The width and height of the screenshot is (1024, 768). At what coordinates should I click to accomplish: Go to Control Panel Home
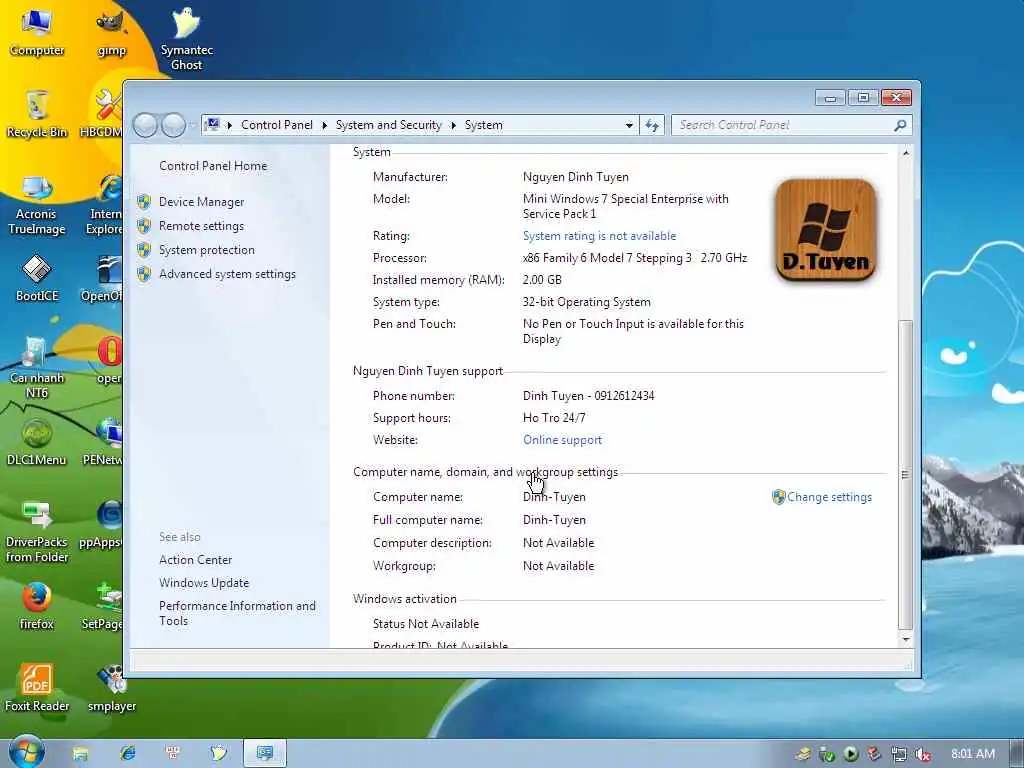coord(213,166)
